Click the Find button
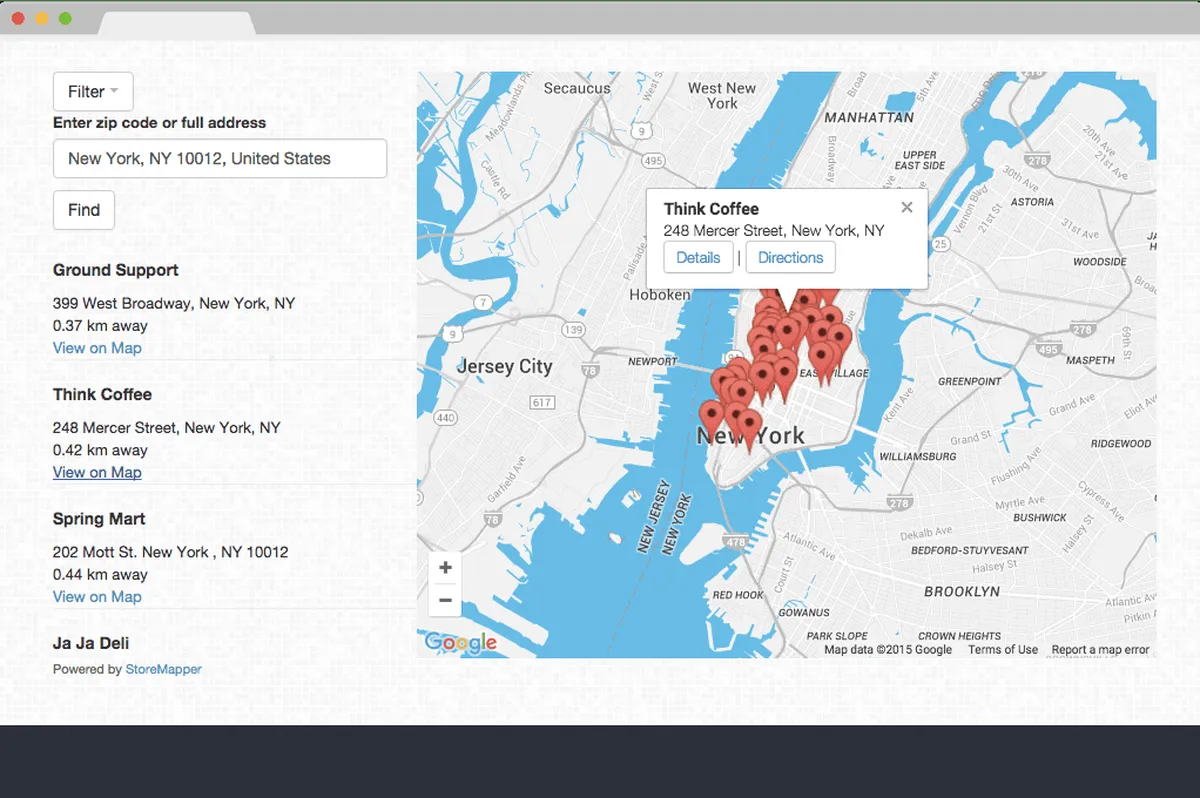This screenshot has width=1200, height=798. (x=84, y=210)
